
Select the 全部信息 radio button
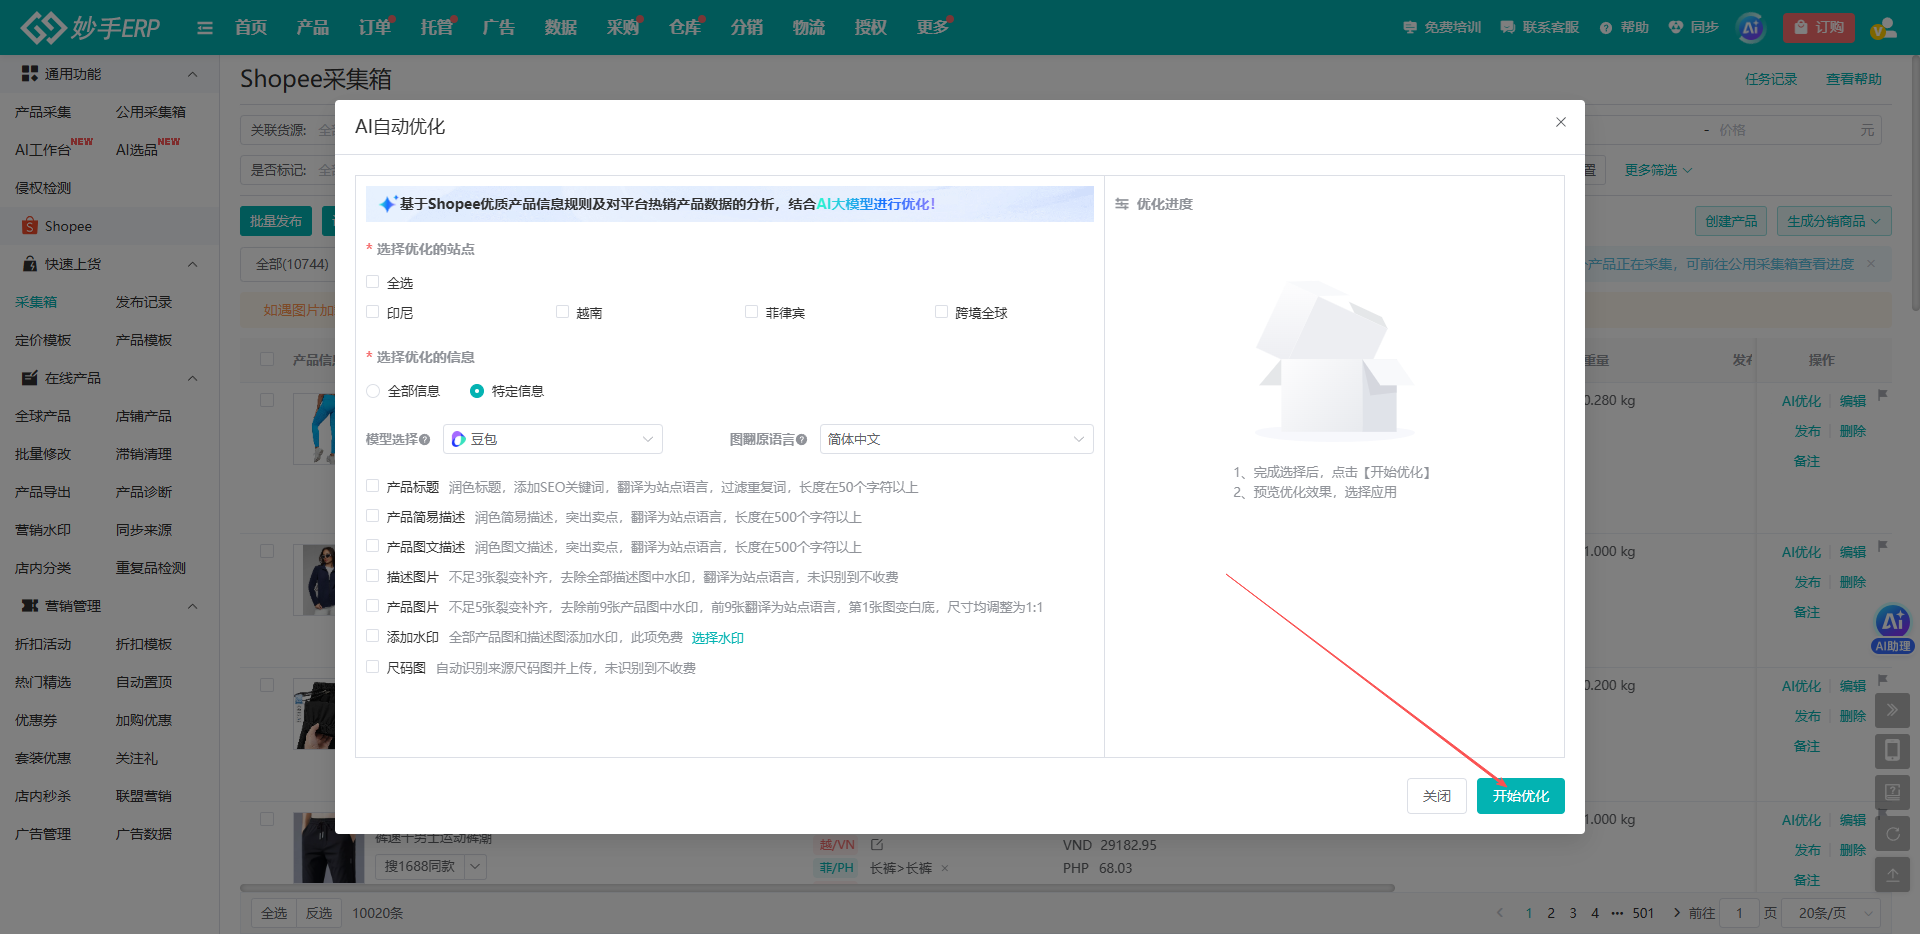pyautogui.click(x=373, y=391)
